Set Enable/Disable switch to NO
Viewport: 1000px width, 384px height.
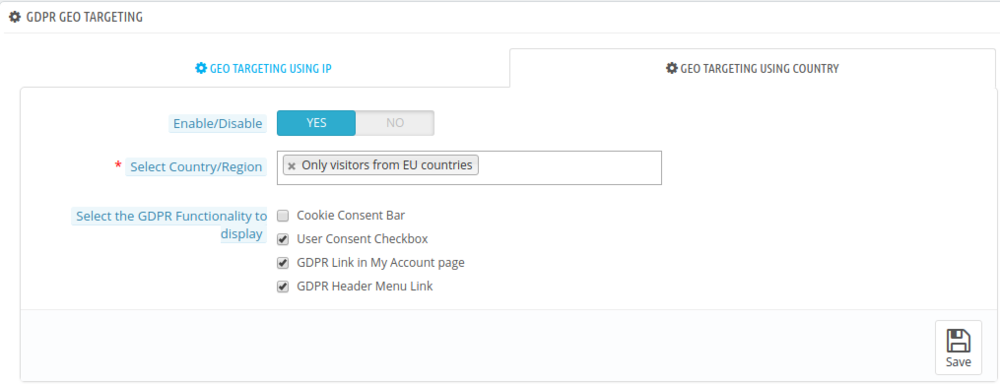click(395, 123)
